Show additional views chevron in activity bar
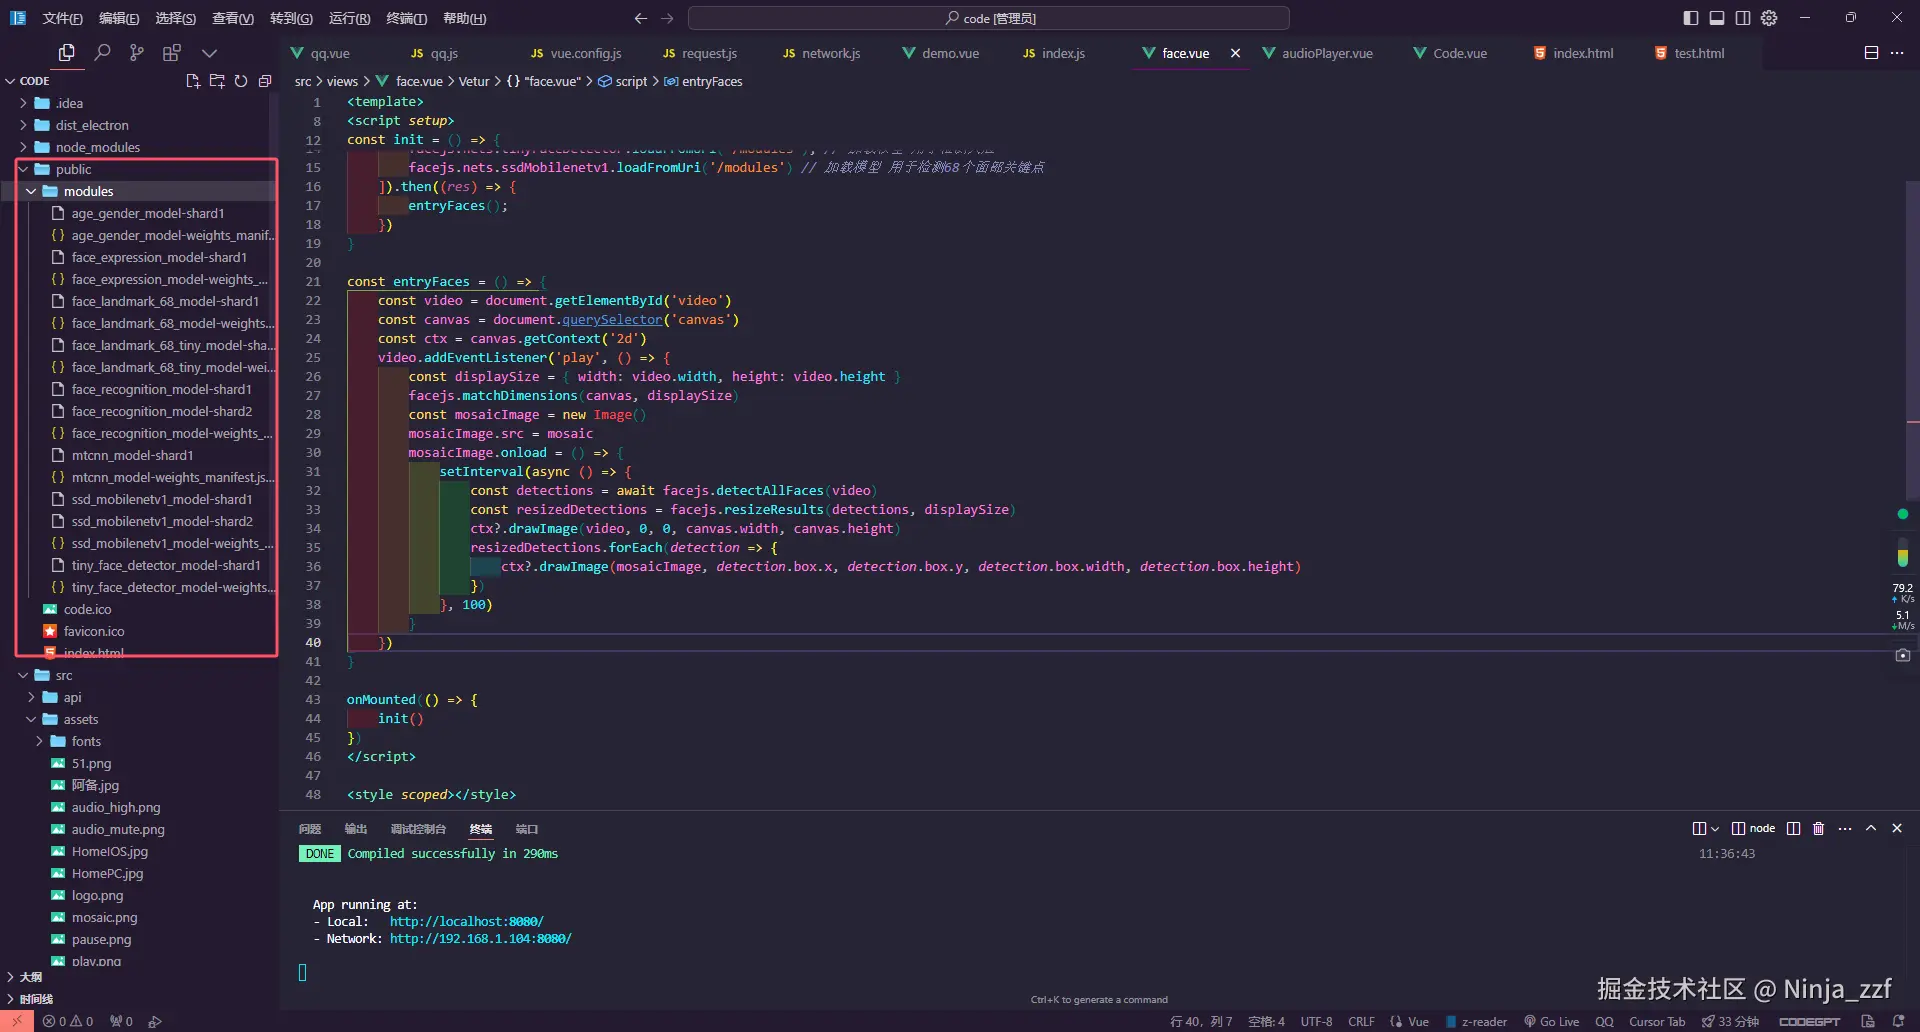Image resolution: width=1920 pixels, height=1032 pixels. pyautogui.click(x=209, y=53)
